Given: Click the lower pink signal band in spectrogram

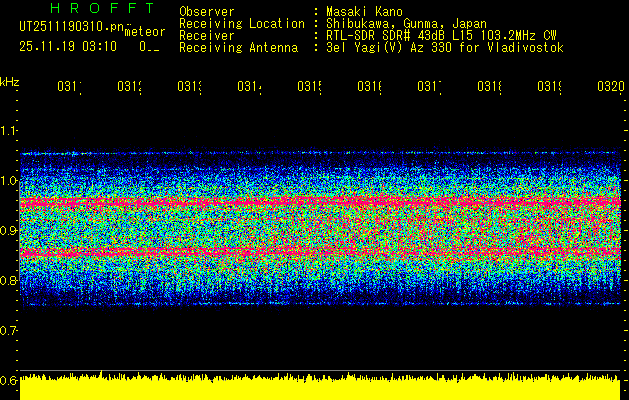Looking at the screenshot, I should click(320, 254).
